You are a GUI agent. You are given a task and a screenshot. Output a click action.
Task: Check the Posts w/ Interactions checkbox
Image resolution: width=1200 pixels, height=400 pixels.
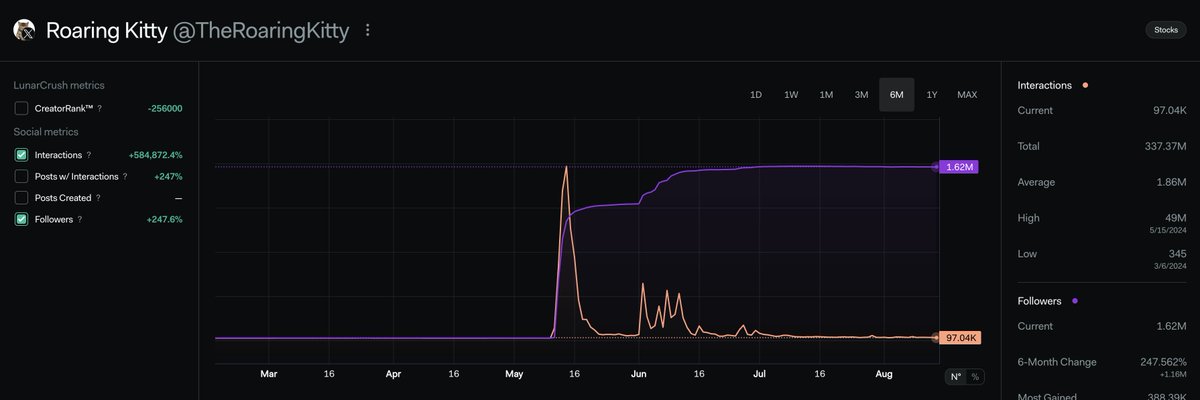[21, 176]
